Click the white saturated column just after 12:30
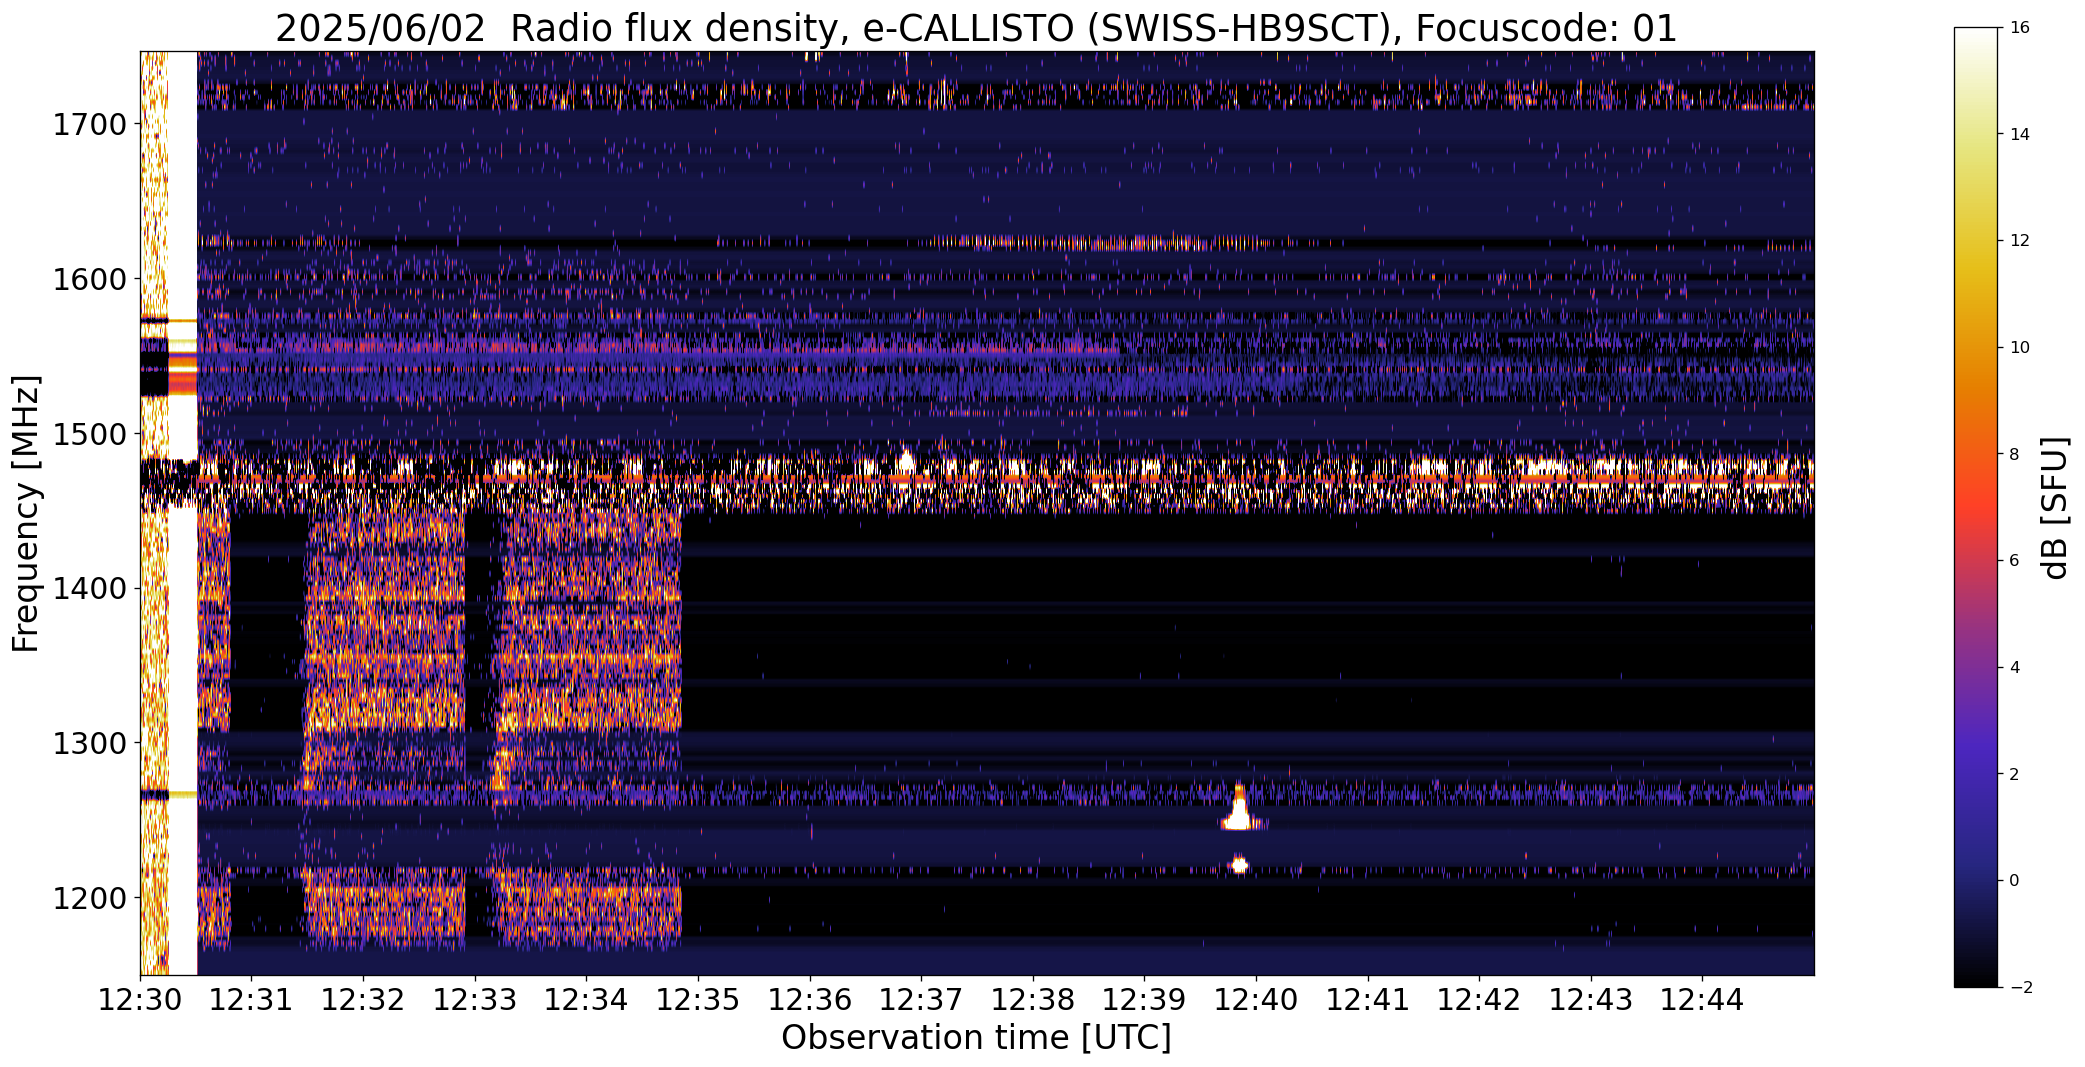 182,513
